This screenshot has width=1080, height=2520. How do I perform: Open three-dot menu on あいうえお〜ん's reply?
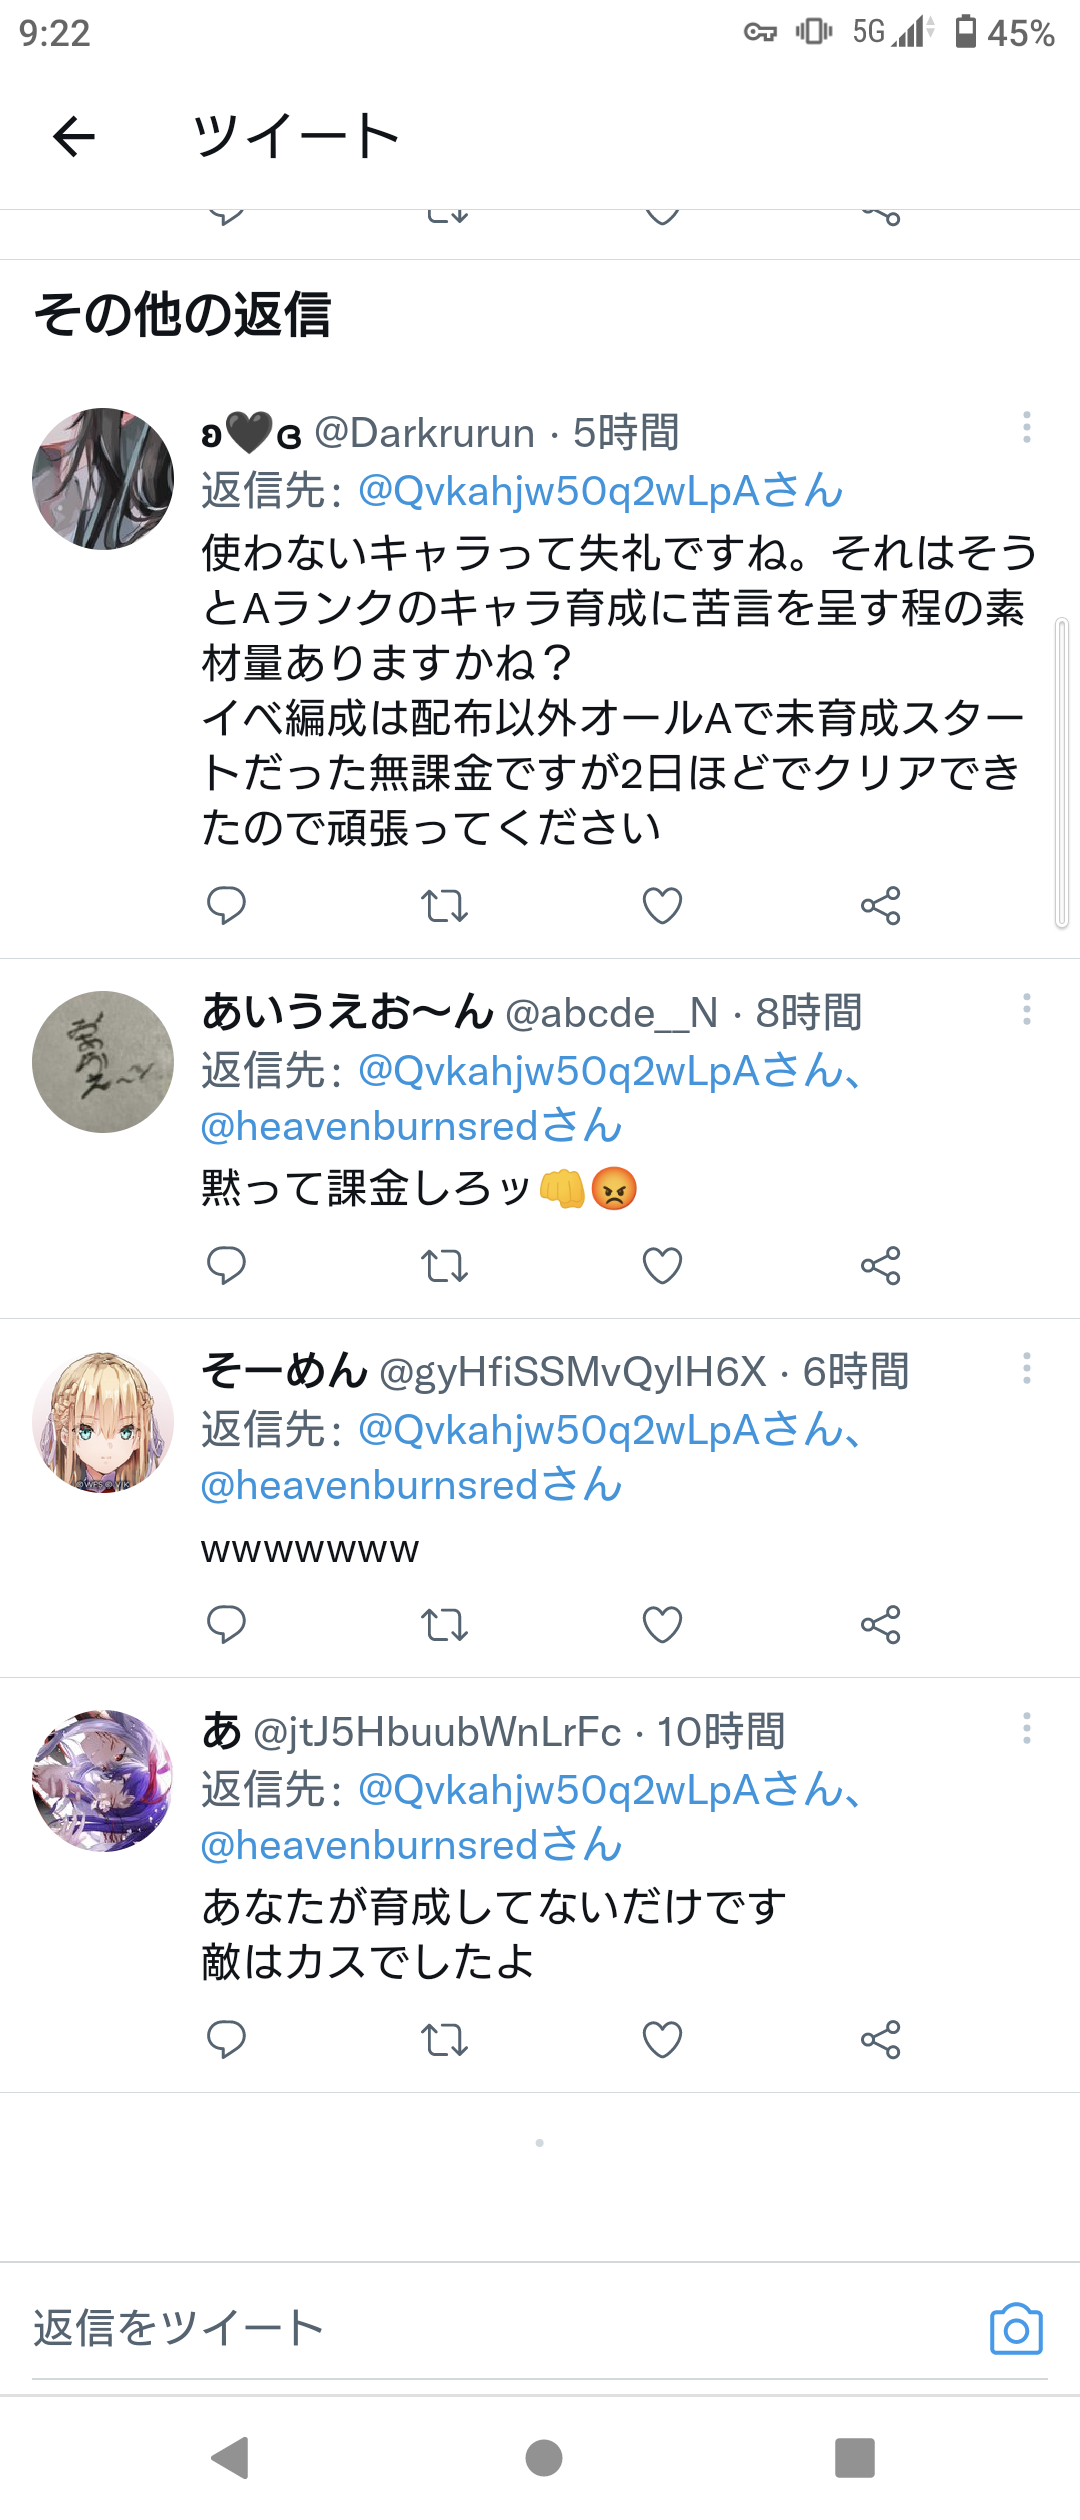click(x=1027, y=1009)
